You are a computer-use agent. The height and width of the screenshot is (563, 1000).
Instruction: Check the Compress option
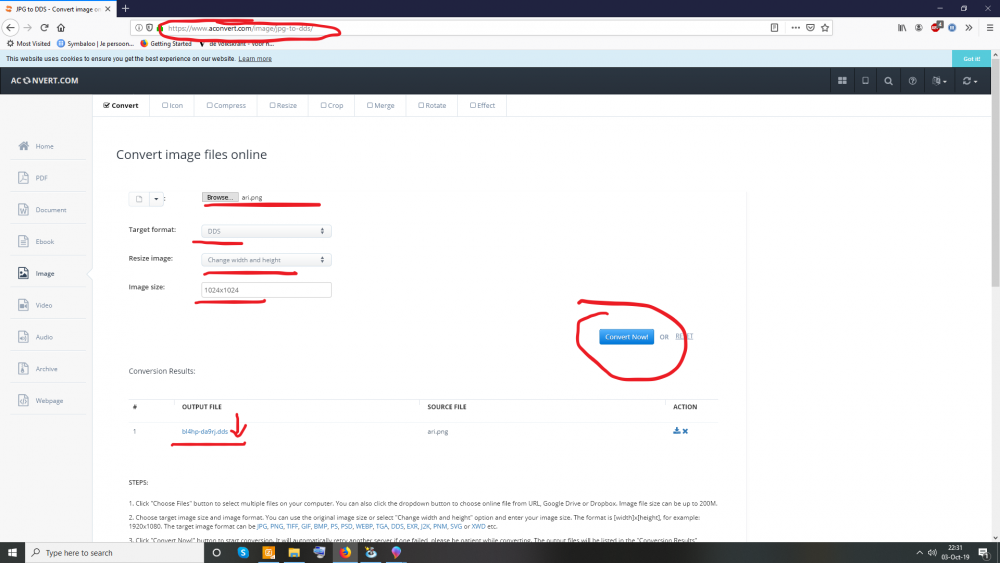point(226,105)
